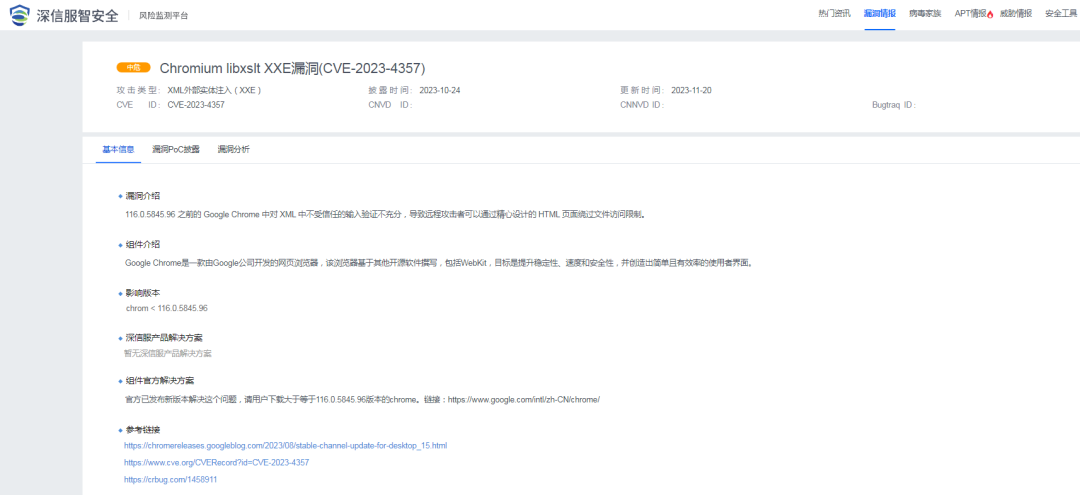
Task: Click the 组件官方解决方案 heading
Action: [x=160, y=381]
